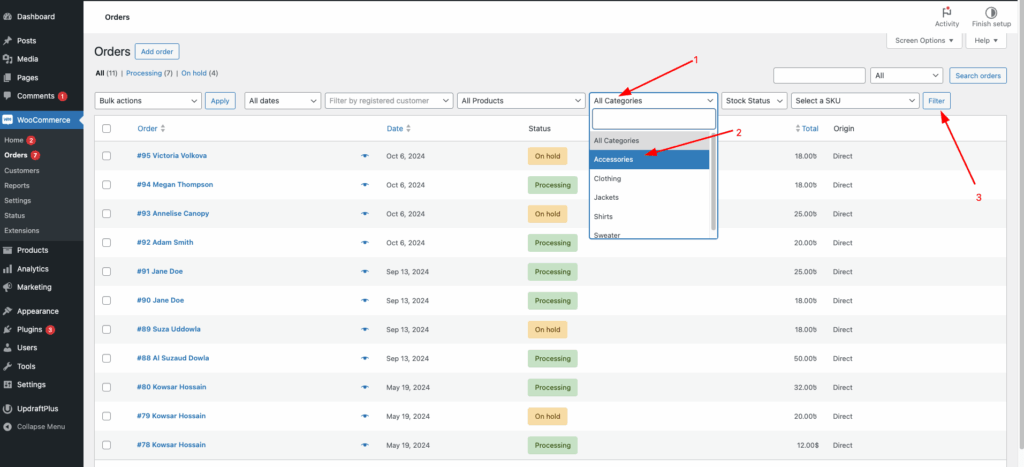Check the box for order #93 Annelise Canopy
The image size is (1024, 467).
(x=106, y=214)
